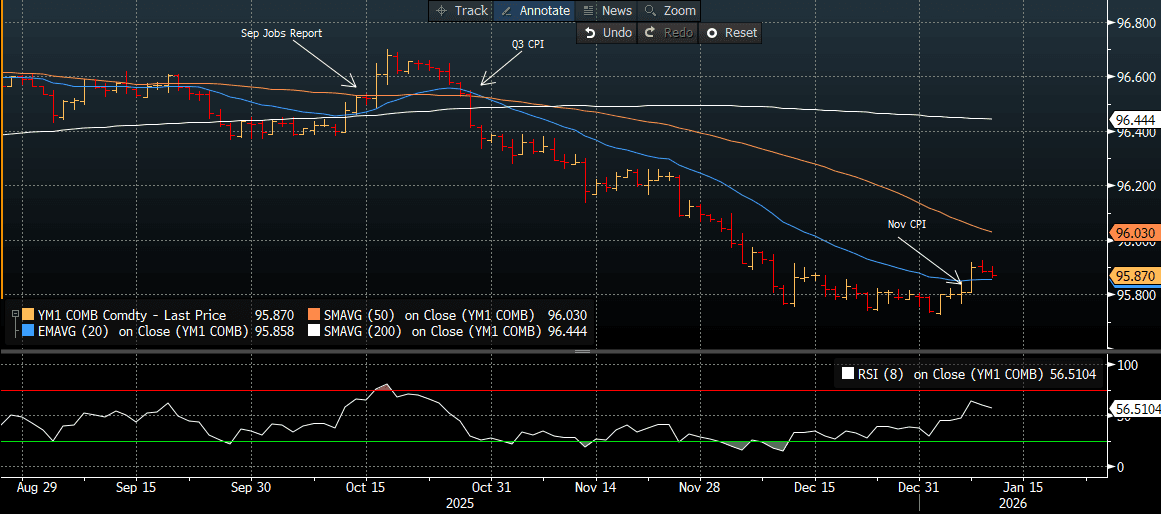
Task: Activate the Track crosshair tool
Action: click(x=460, y=10)
